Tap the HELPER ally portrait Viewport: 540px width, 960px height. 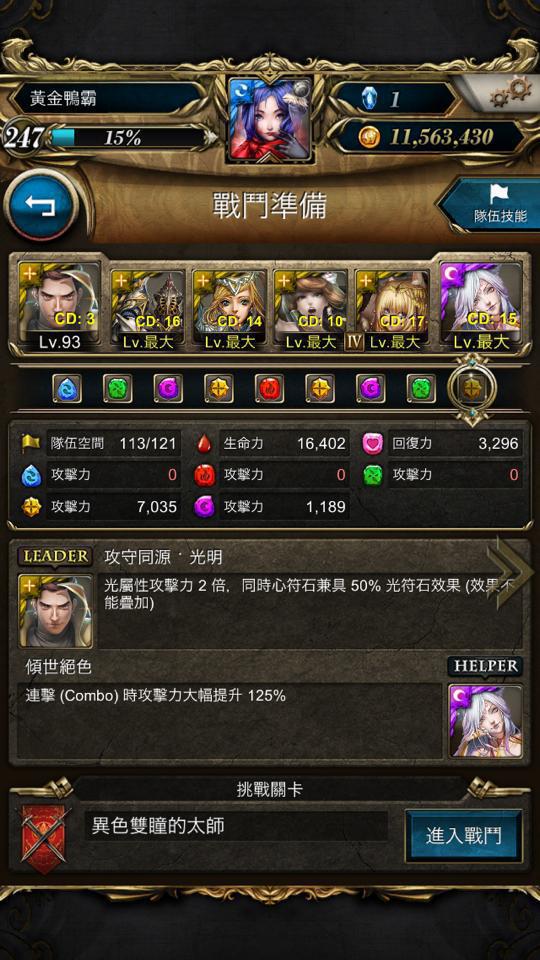point(486,721)
